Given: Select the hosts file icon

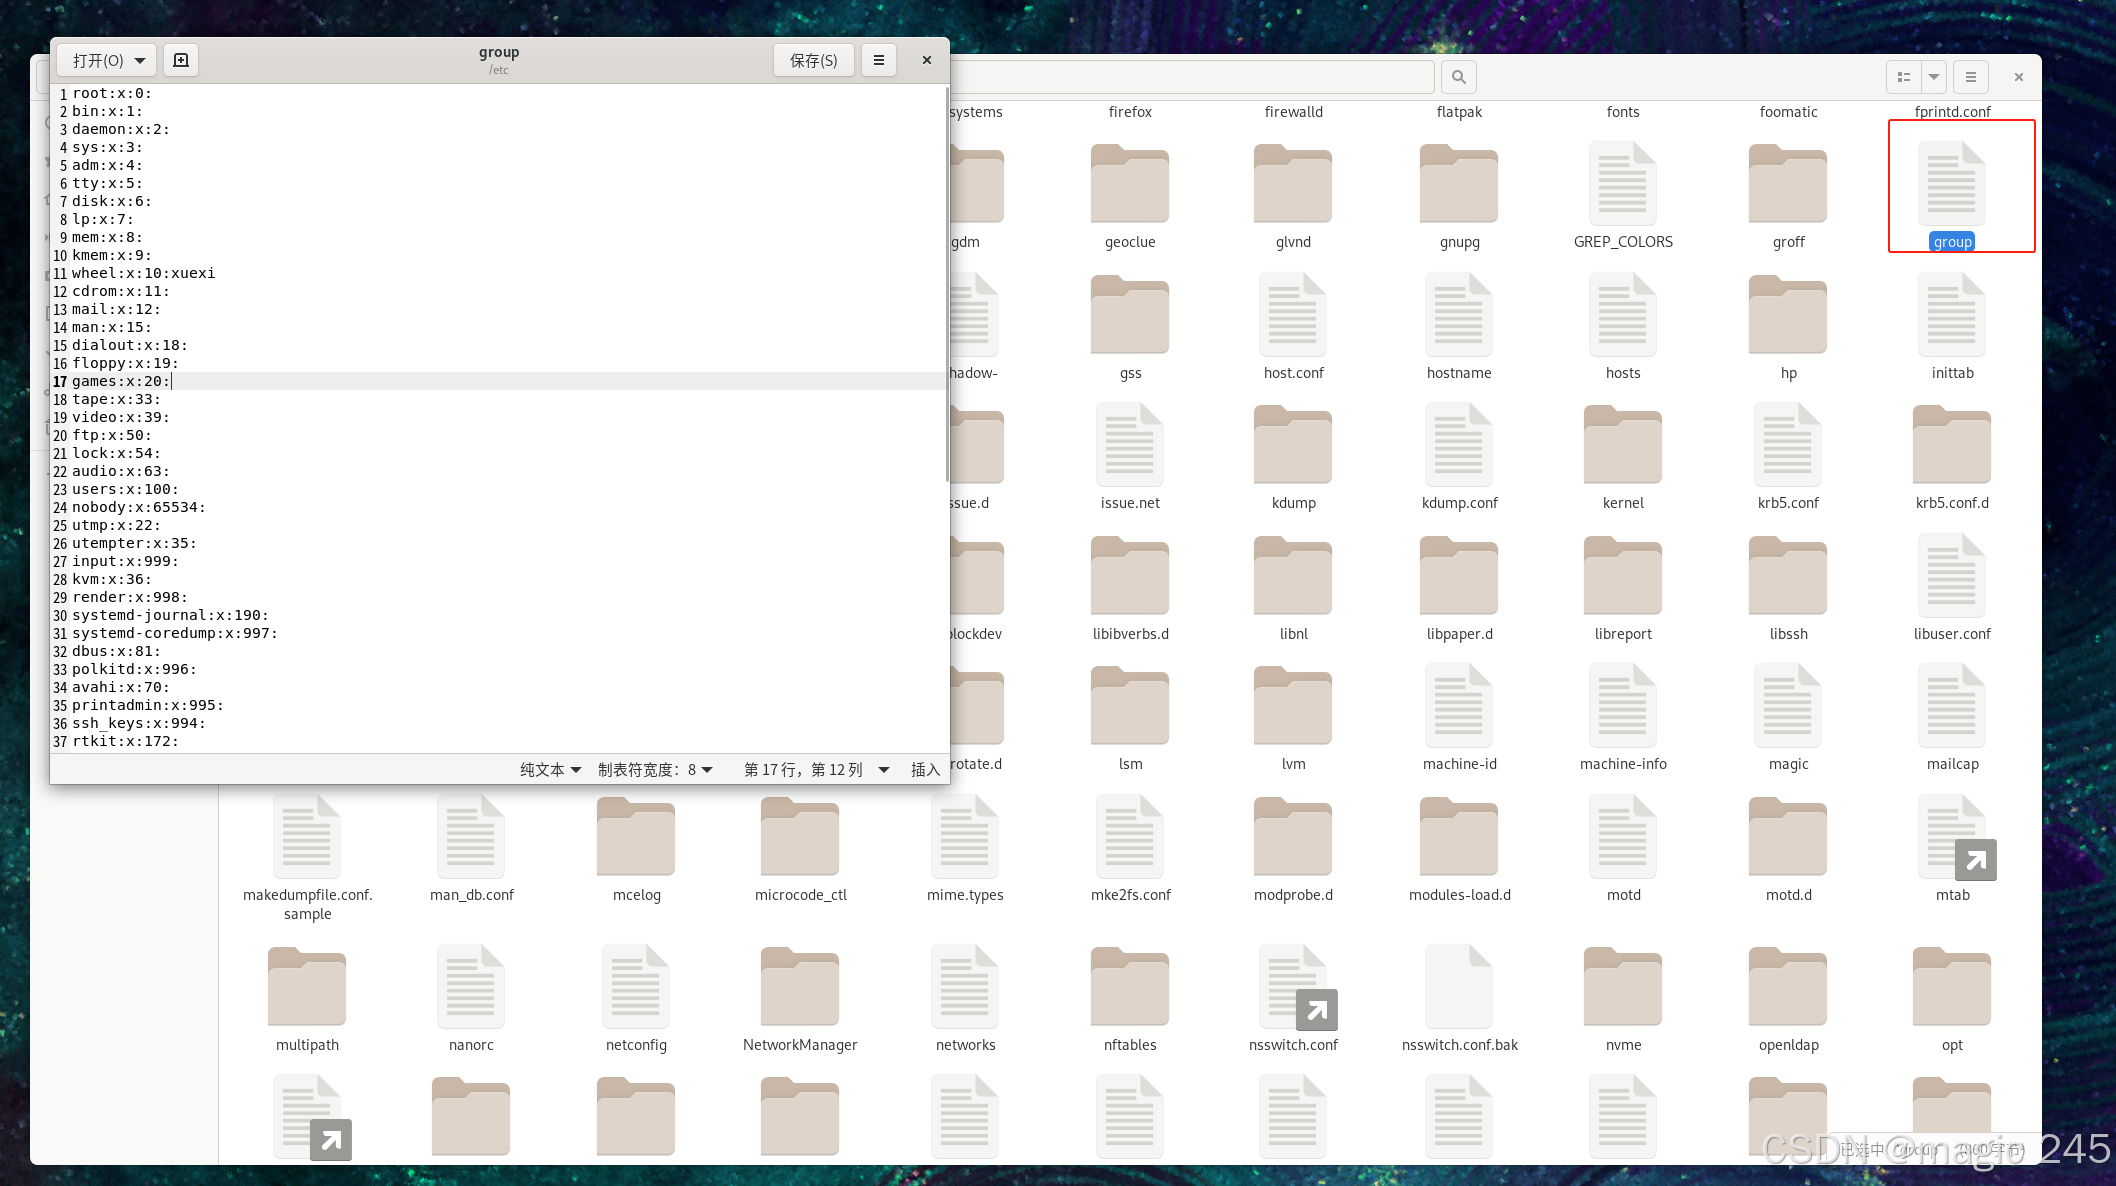Looking at the screenshot, I should click(1622, 315).
